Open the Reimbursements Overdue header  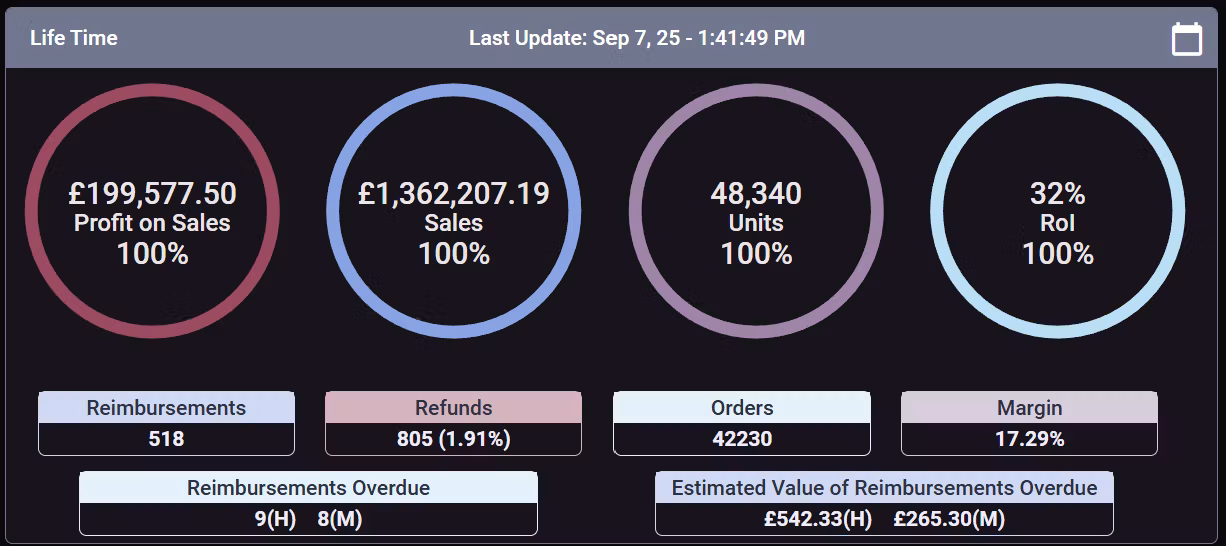[308, 488]
